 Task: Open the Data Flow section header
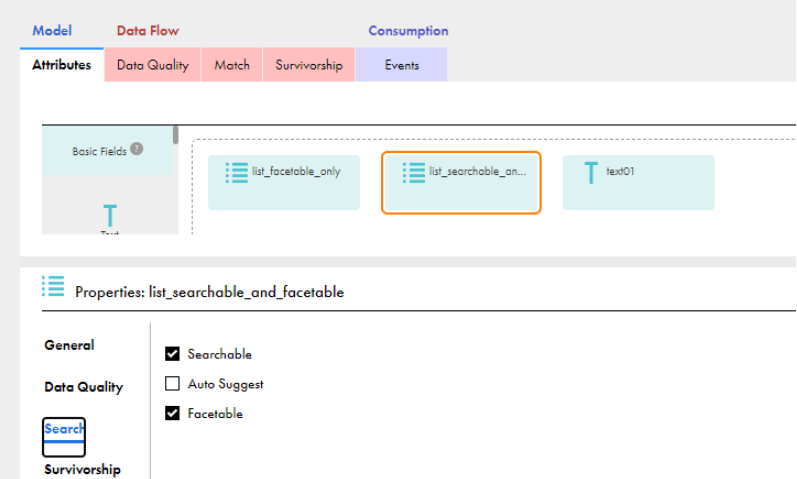(x=147, y=31)
